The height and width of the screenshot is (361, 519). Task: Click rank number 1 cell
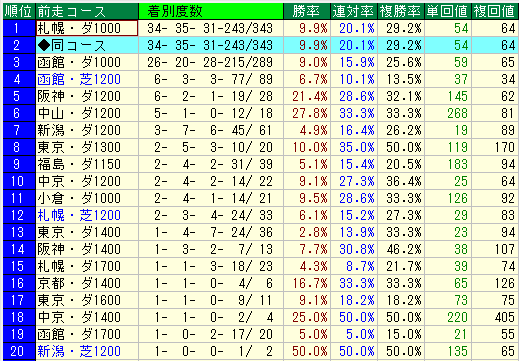coord(19,28)
